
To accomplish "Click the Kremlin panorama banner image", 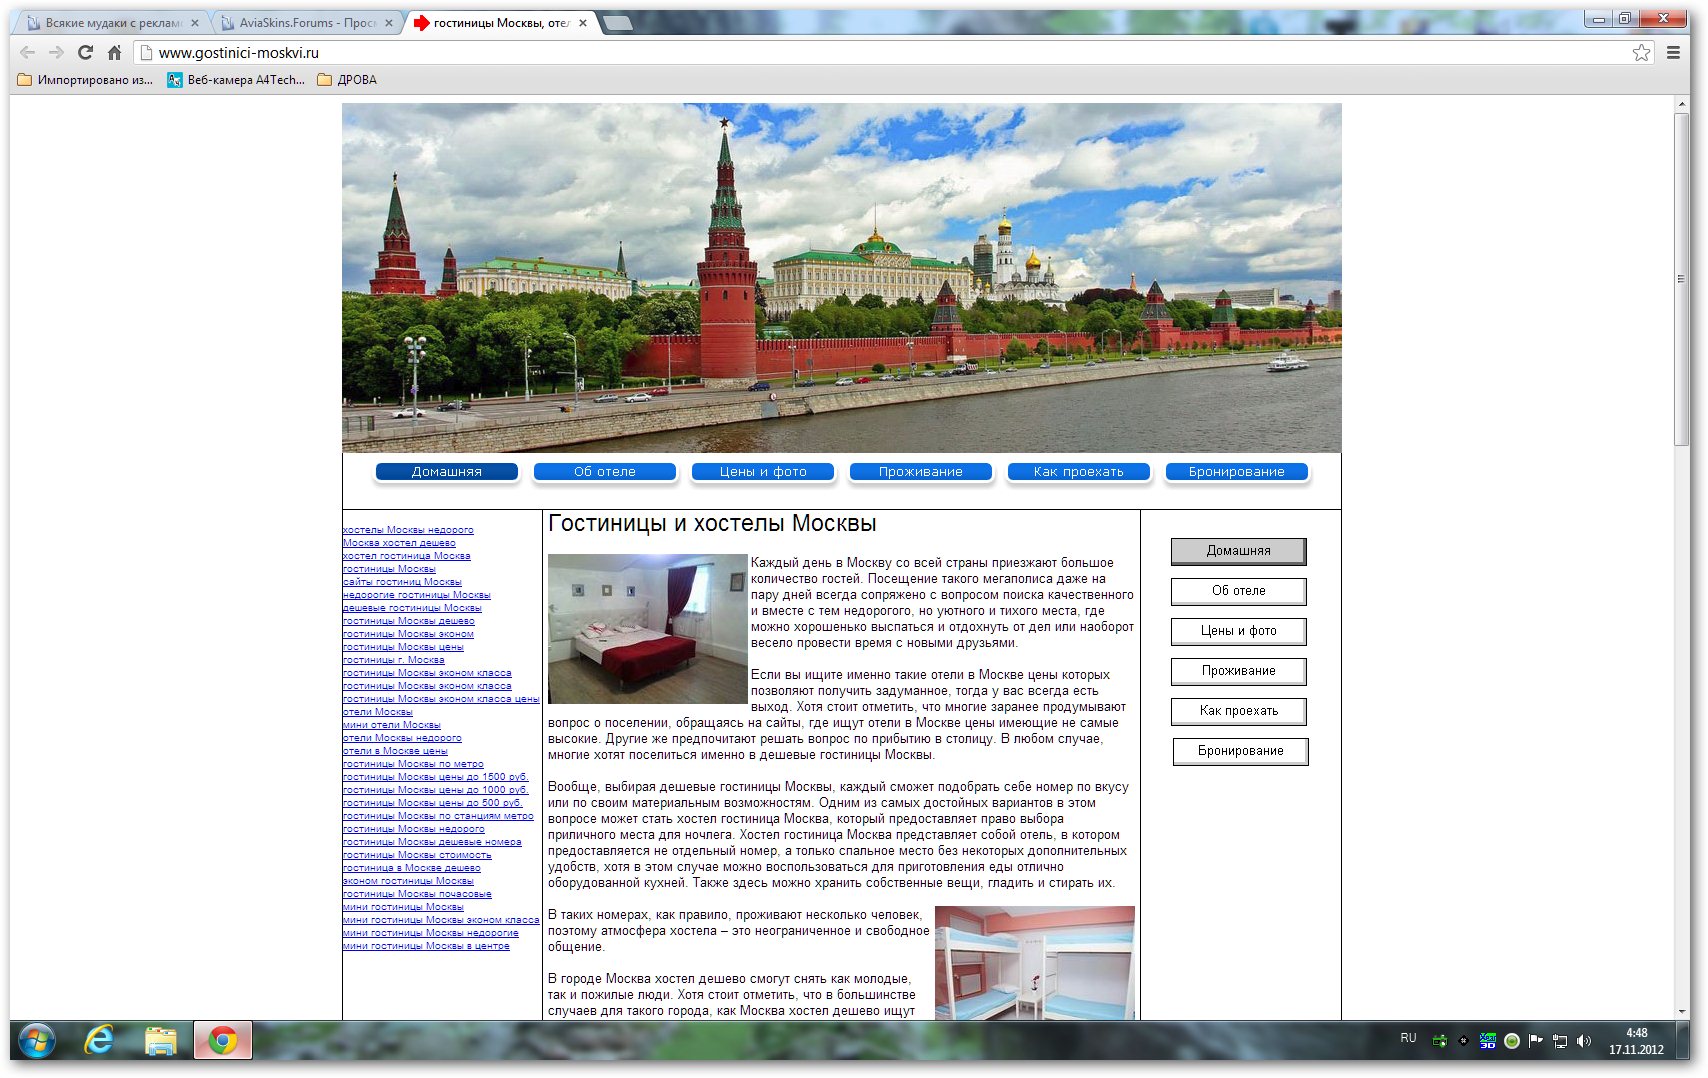I will click(x=842, y=278).
